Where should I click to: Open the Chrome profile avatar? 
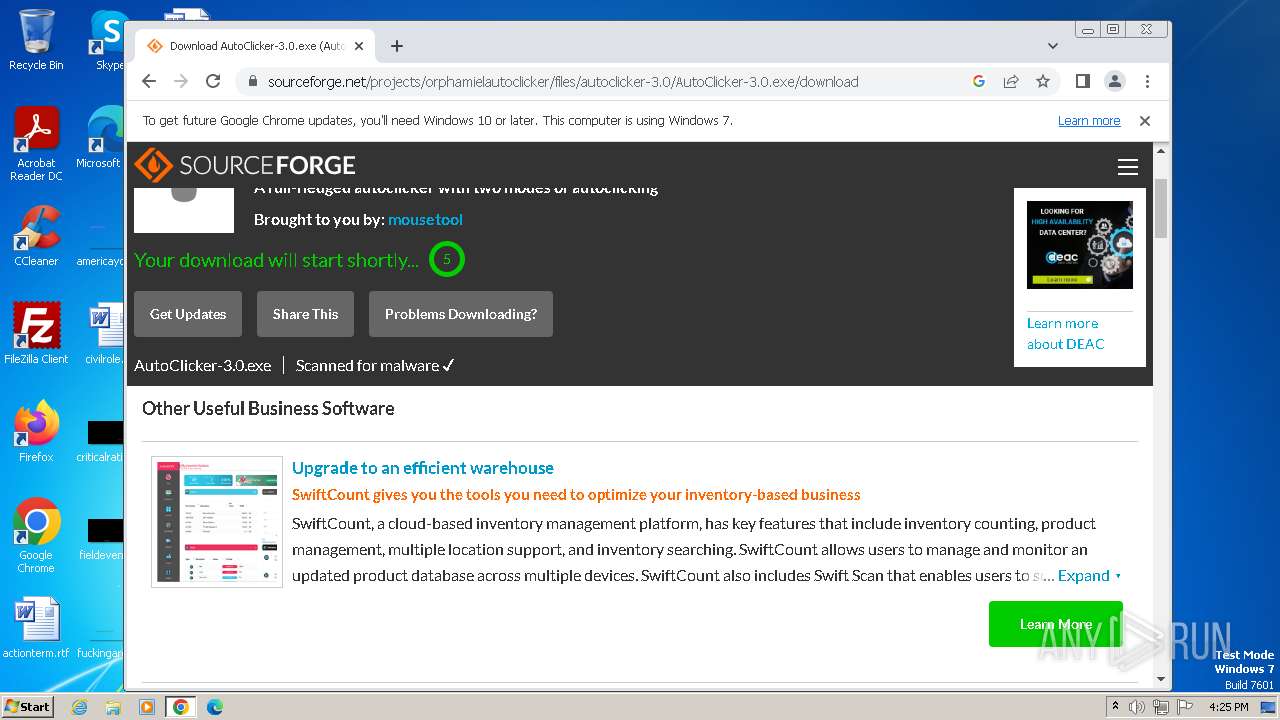[1114, 81]
